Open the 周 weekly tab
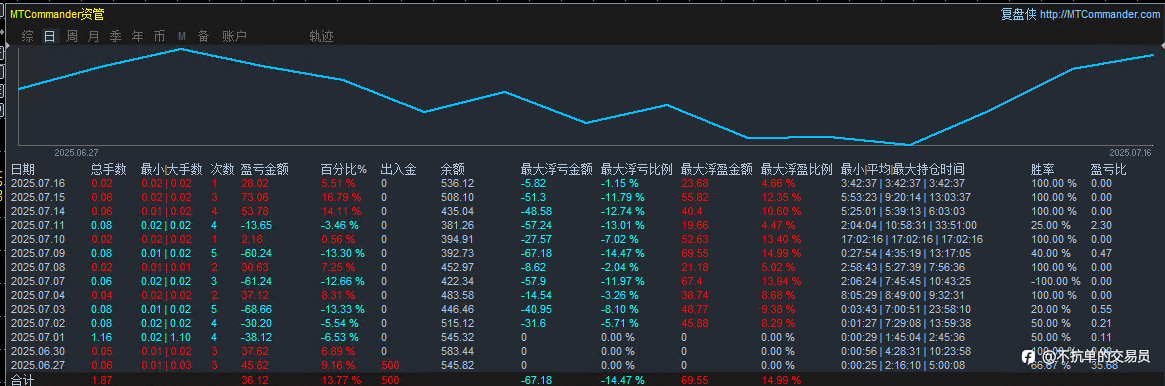 pos(71,36)
